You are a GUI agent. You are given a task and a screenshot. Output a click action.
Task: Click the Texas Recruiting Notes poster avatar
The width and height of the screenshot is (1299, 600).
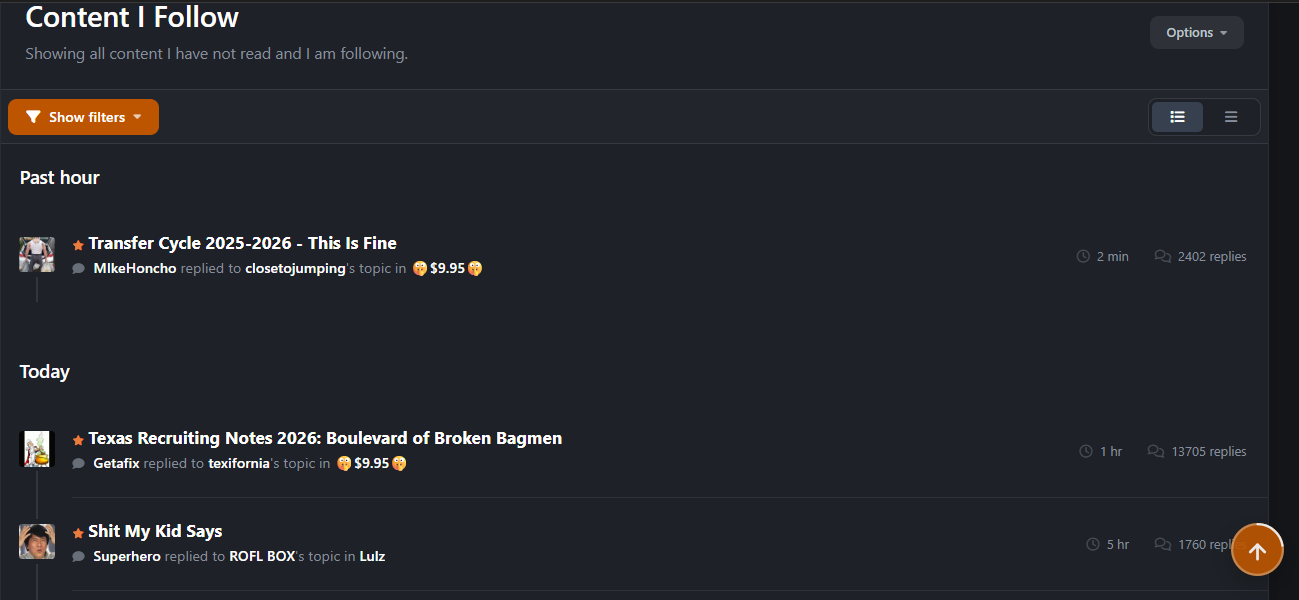click(x=37, y=449)
